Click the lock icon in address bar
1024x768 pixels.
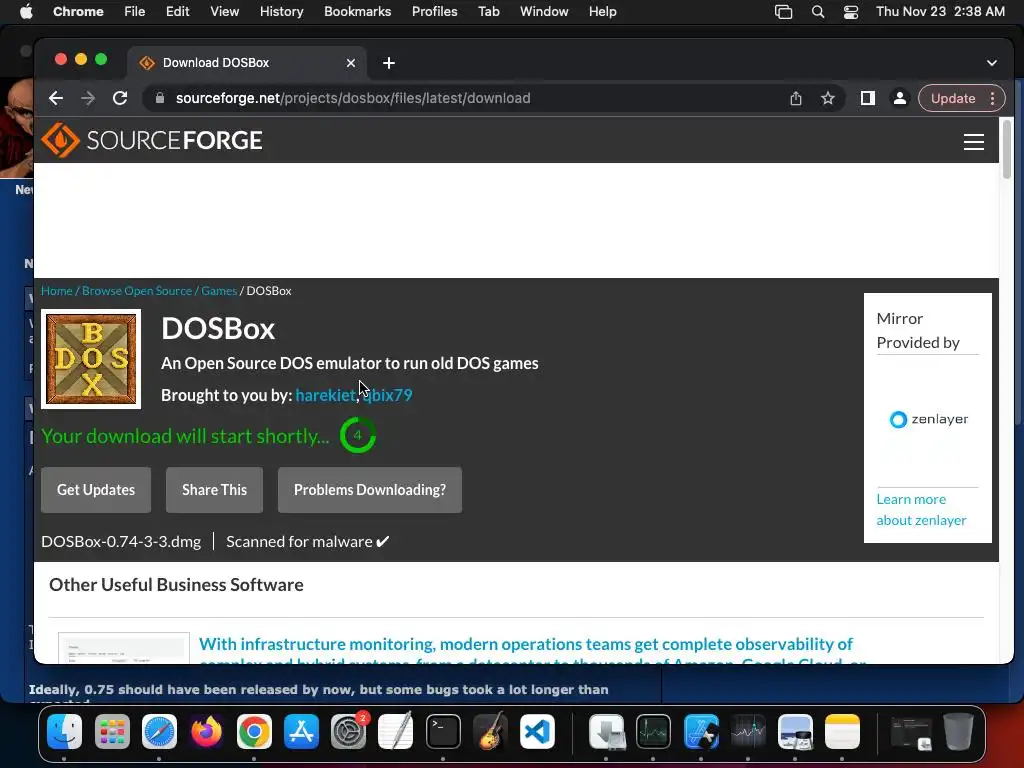159,99
